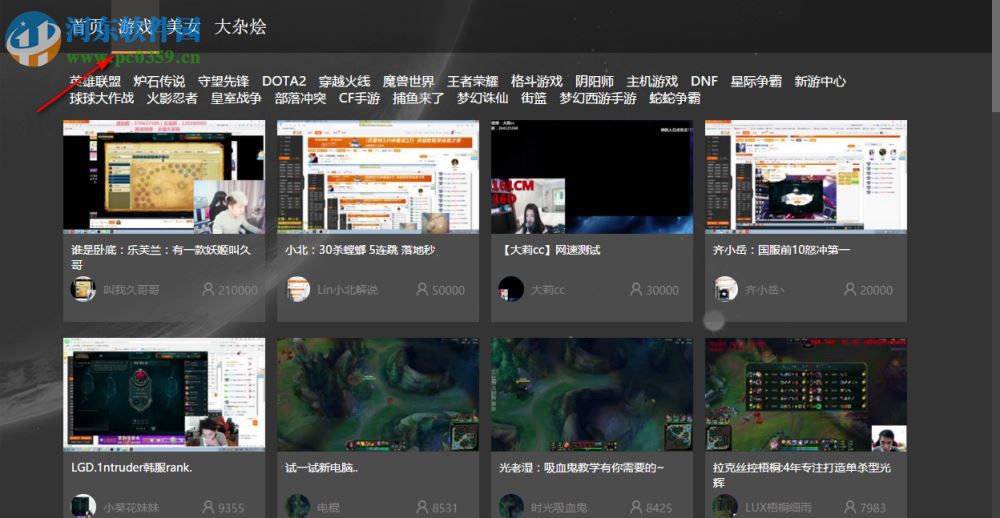Click avatar of Lin小北解说
This screenshot has height=518, width=1000.
[x=297, y=289]
